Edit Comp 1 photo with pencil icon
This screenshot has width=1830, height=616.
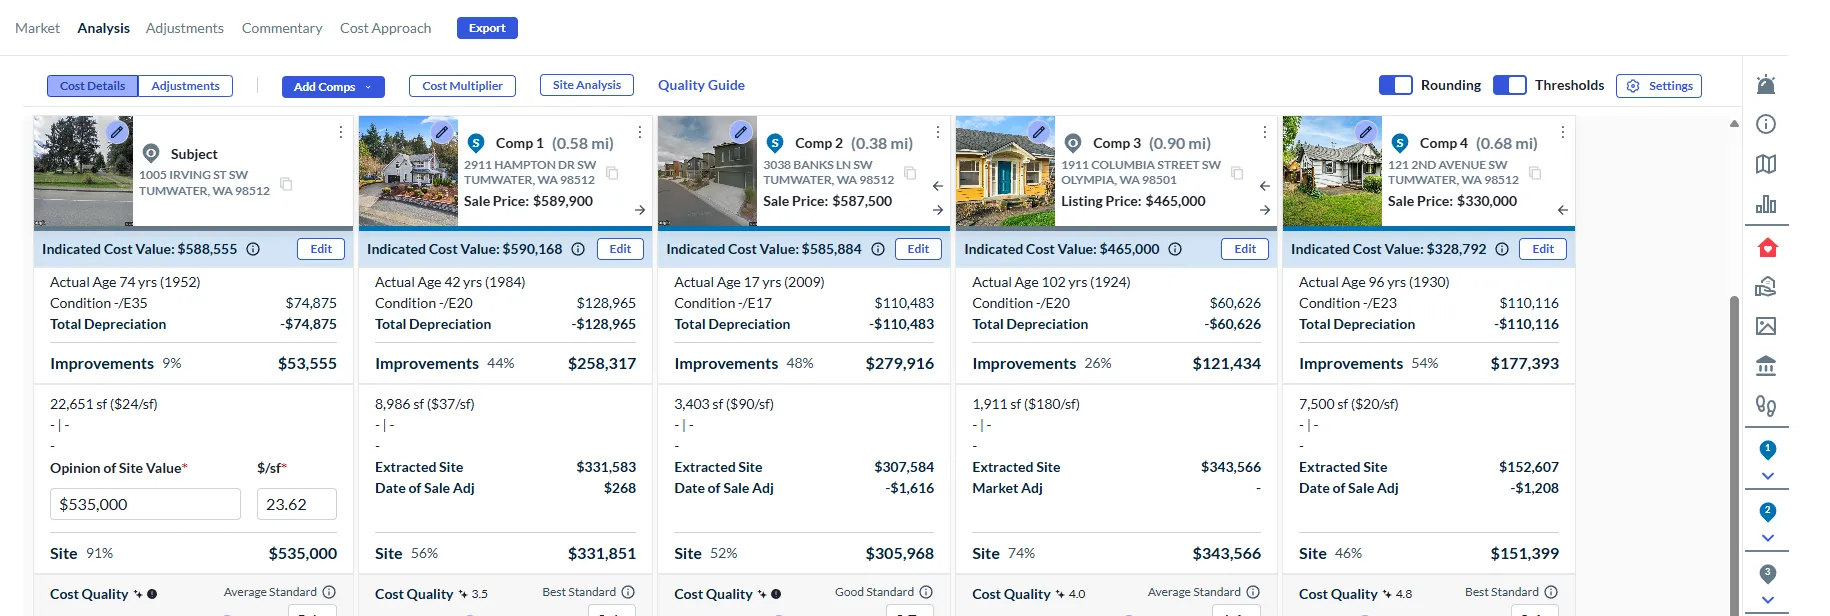[441, 131]
